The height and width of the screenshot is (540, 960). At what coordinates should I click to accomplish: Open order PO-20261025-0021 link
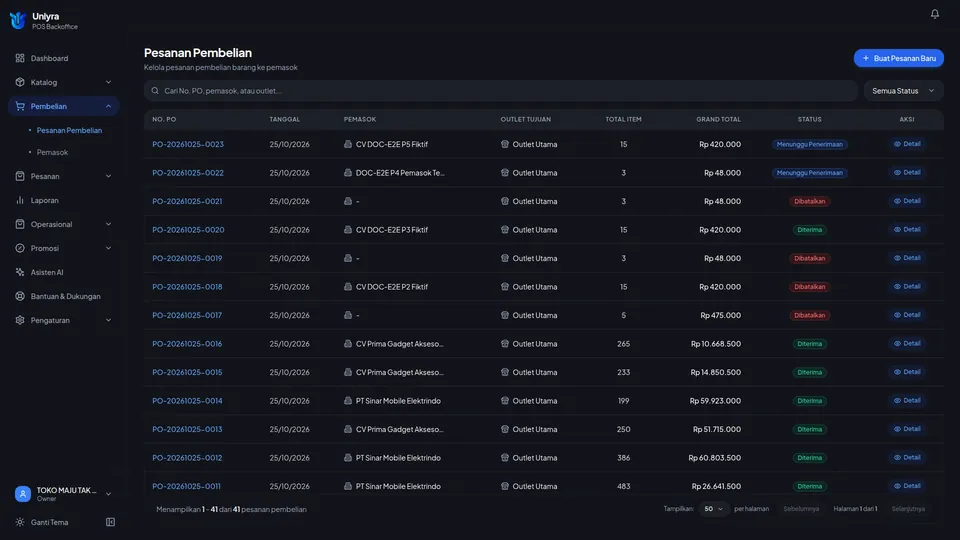[187, 201]
